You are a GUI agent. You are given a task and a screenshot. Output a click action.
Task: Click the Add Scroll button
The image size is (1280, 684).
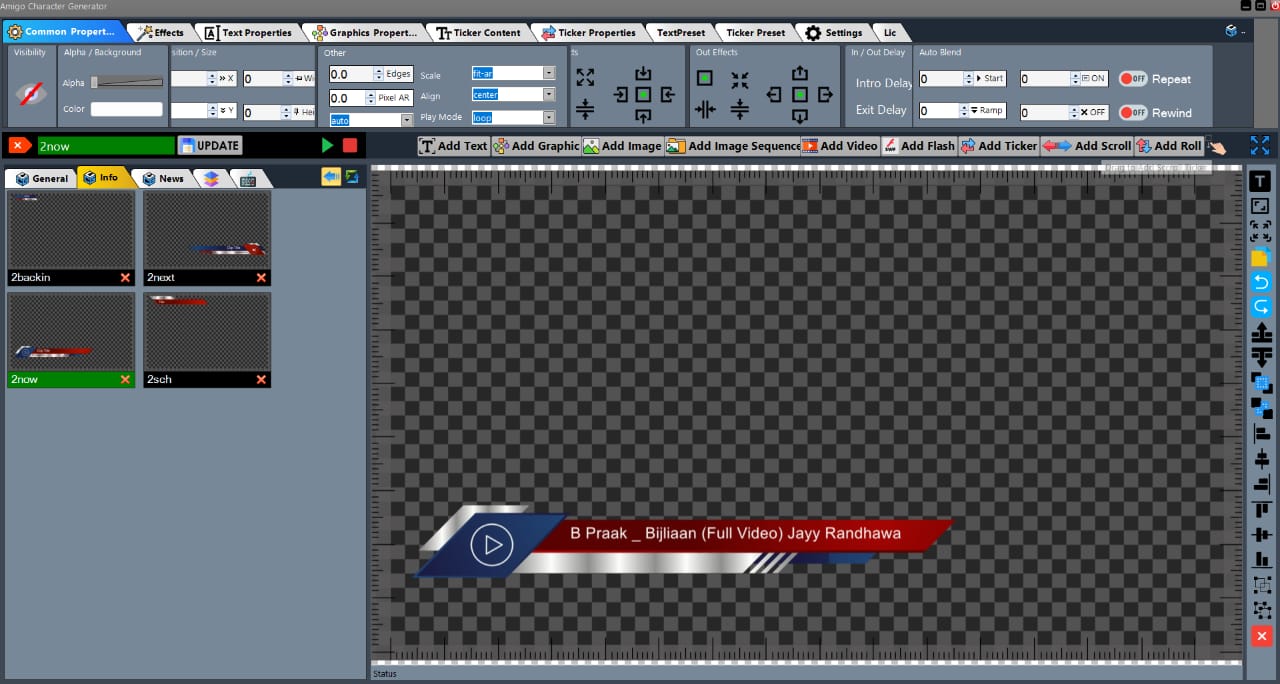(x=1088, y=146)
